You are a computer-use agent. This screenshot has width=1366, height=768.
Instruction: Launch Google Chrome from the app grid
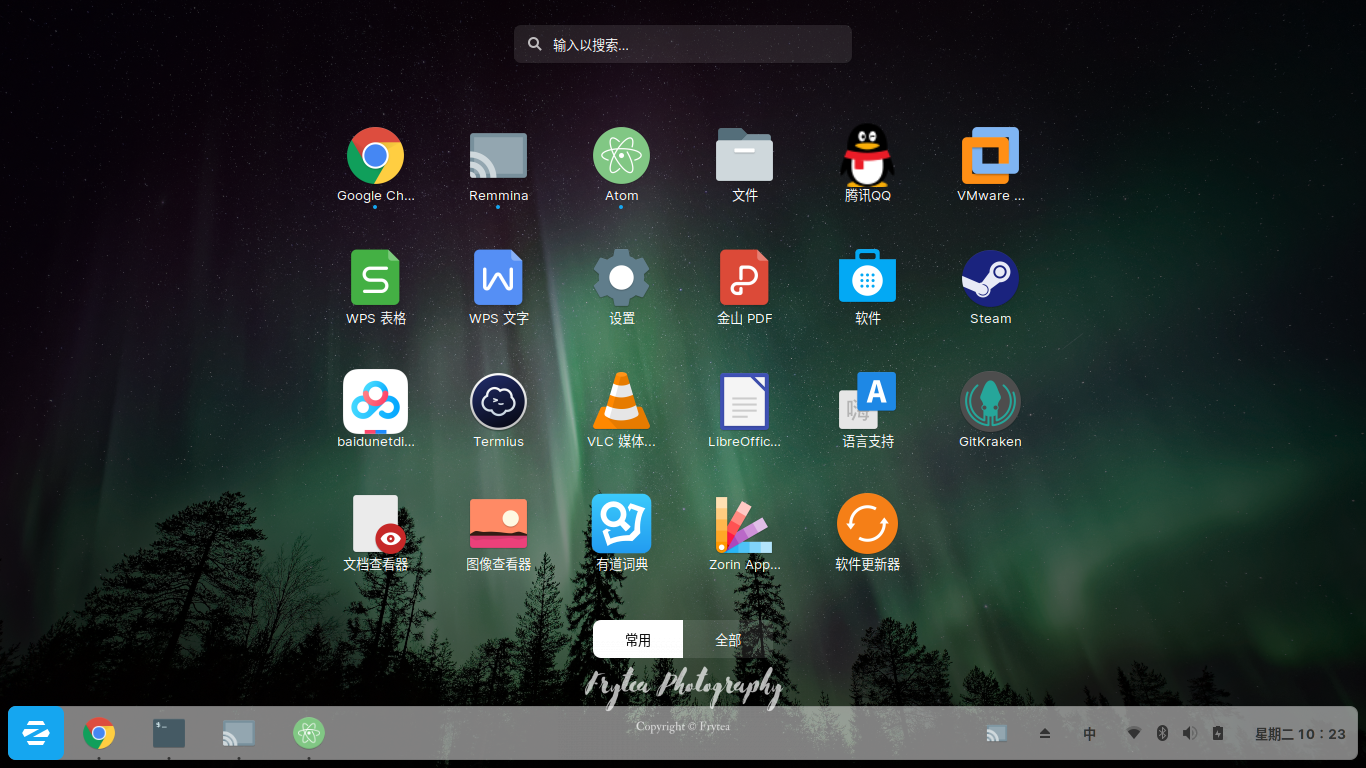tap(375, 156)
